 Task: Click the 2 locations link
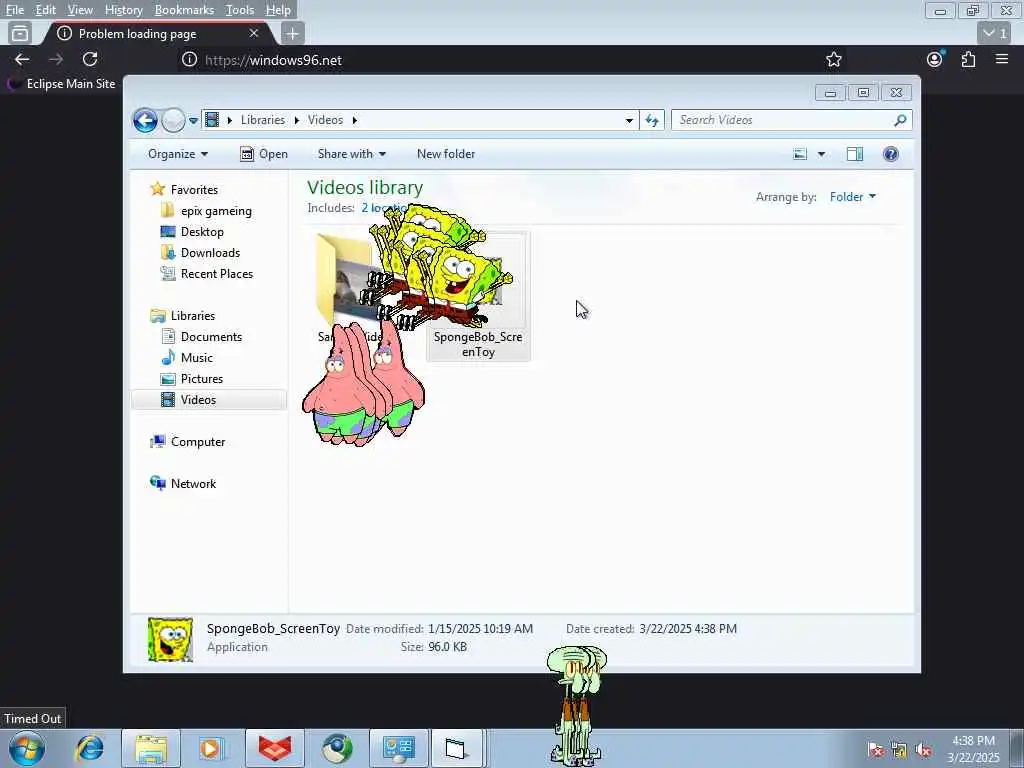pyautogui.click(x=384, y=208)
